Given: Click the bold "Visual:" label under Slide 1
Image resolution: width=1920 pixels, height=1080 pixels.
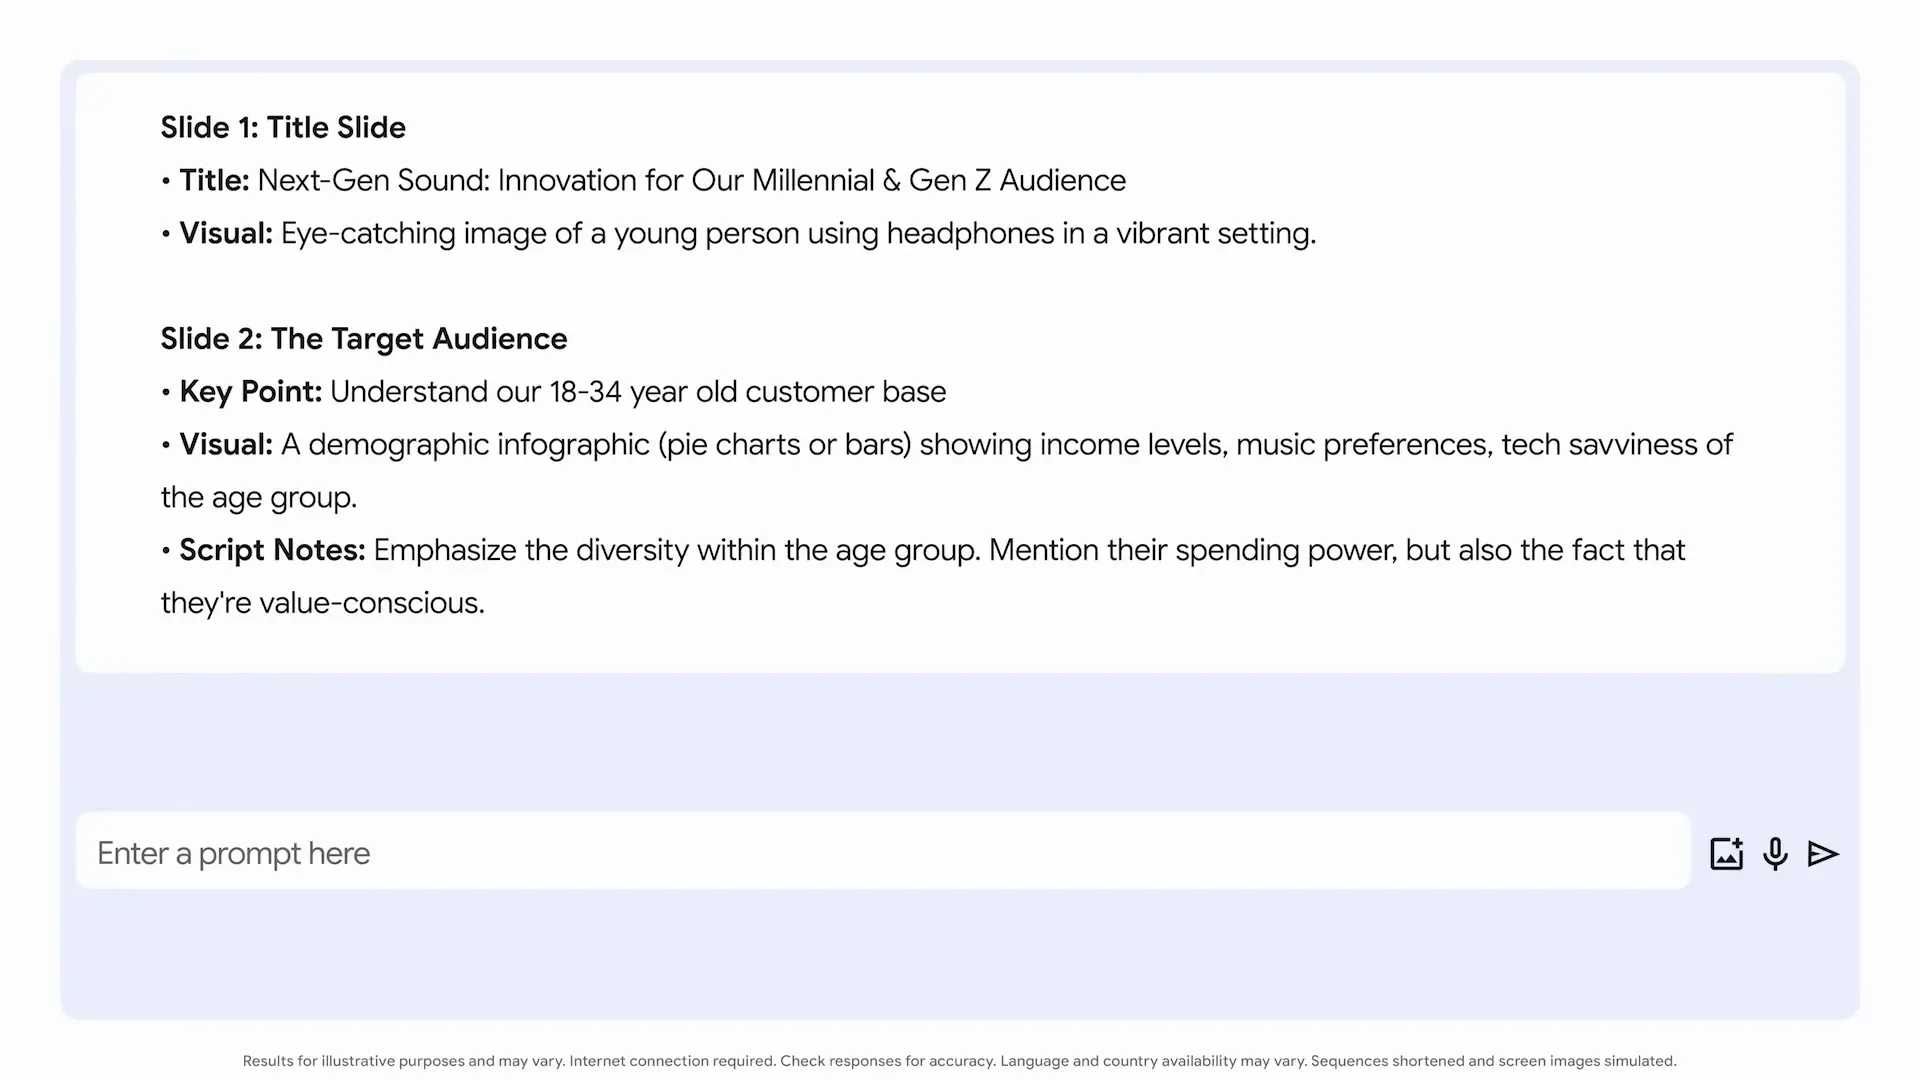Looking at the screenshot, I should pyautogui.click(x=226, y=234).
